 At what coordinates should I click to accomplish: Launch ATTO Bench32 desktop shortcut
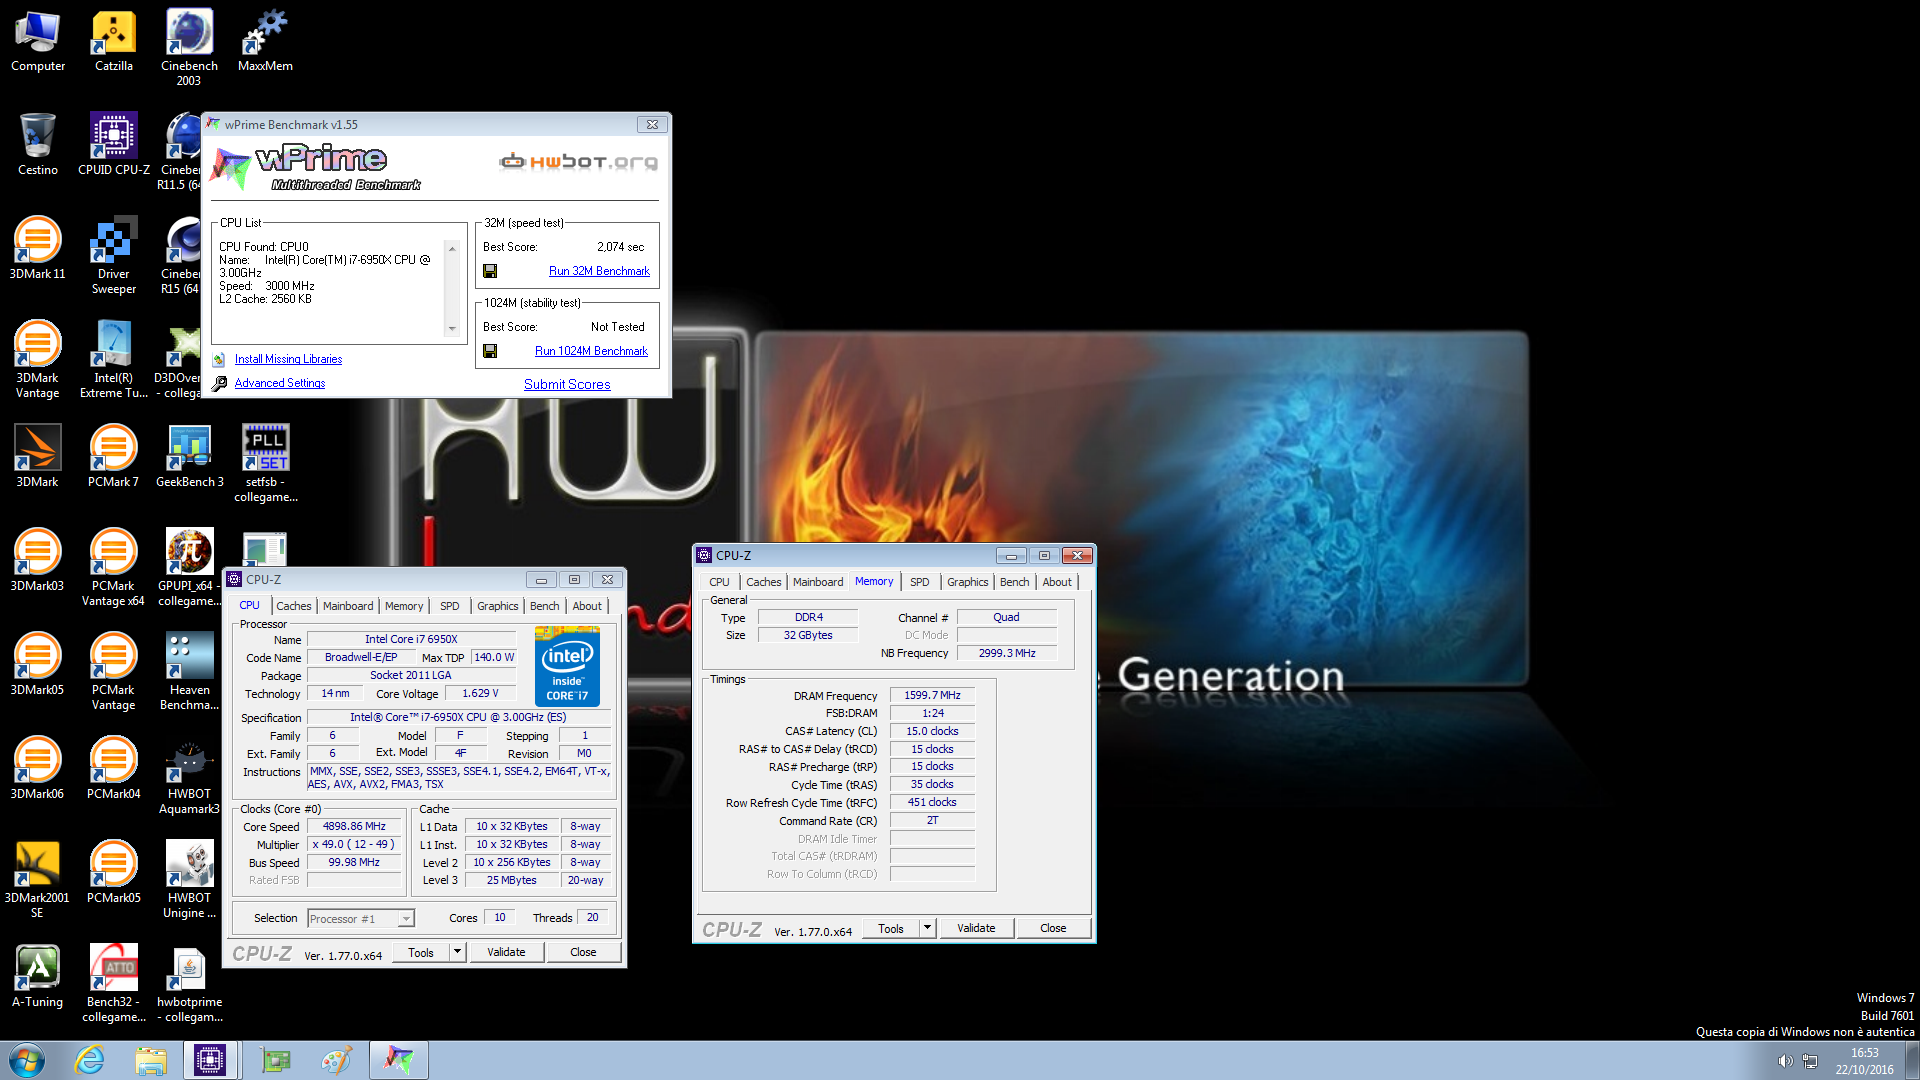[114, 984]
